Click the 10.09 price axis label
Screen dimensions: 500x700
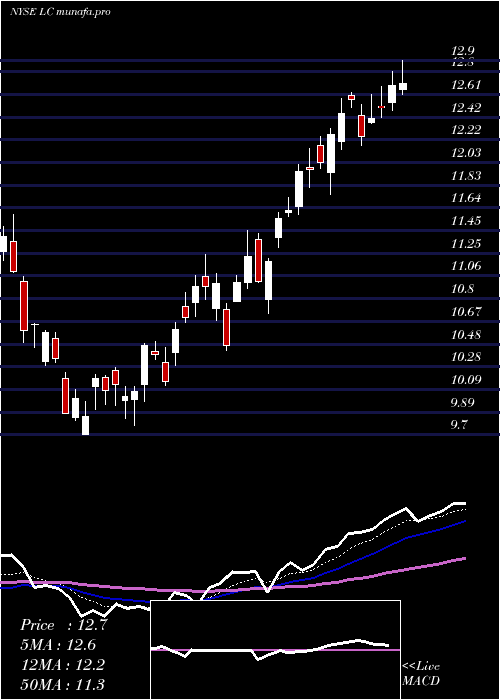[x=467, y=380]
